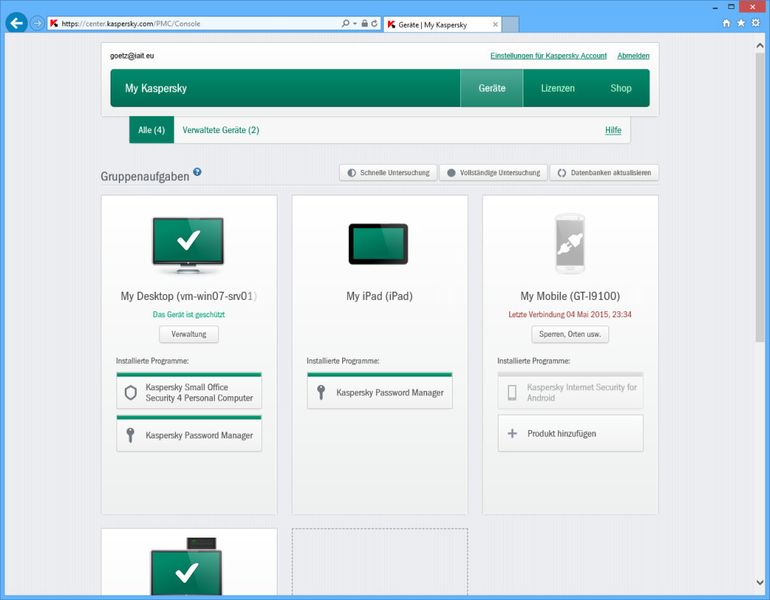This screenshot has width=770, height=600.
Task: Click the Abmelden link
Action: coord(633,55)
